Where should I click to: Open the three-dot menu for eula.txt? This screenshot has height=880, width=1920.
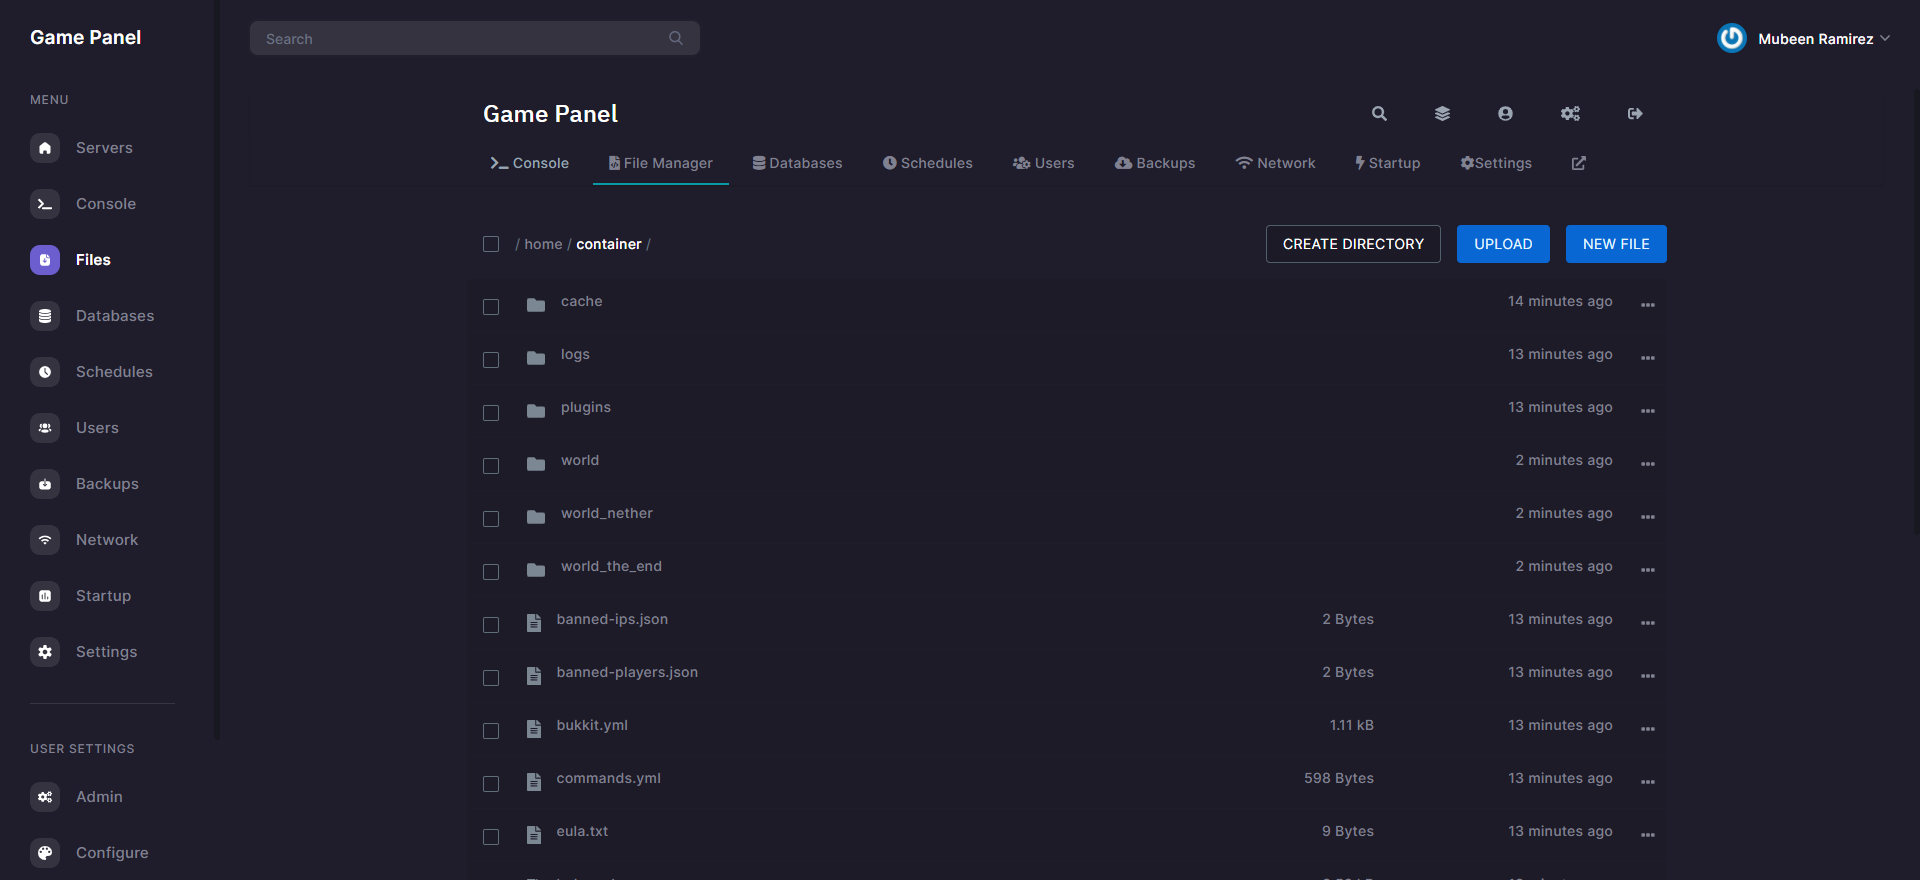1647,835
